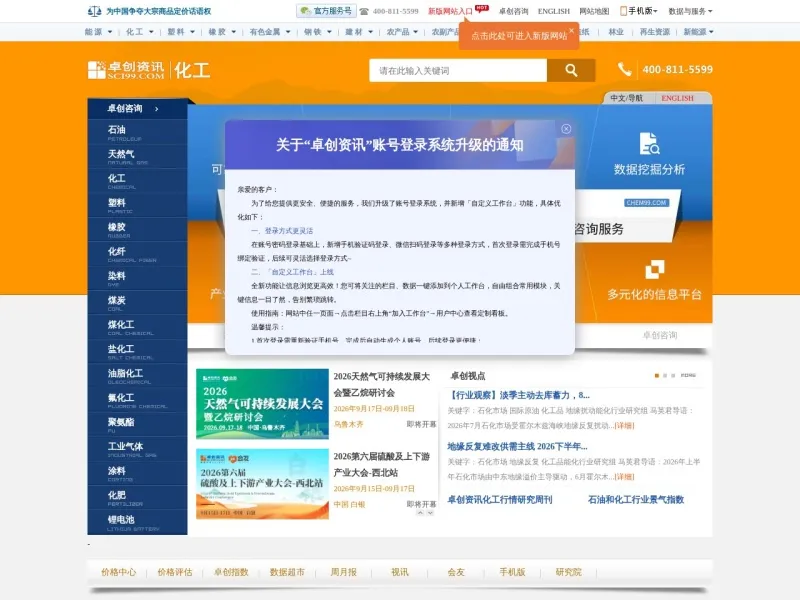Open the 2026第六届硫酸 conference banner image
Image resolution: width=800 pixels, height=600 pixels.
pyautogui.click(x=262, y=484)
